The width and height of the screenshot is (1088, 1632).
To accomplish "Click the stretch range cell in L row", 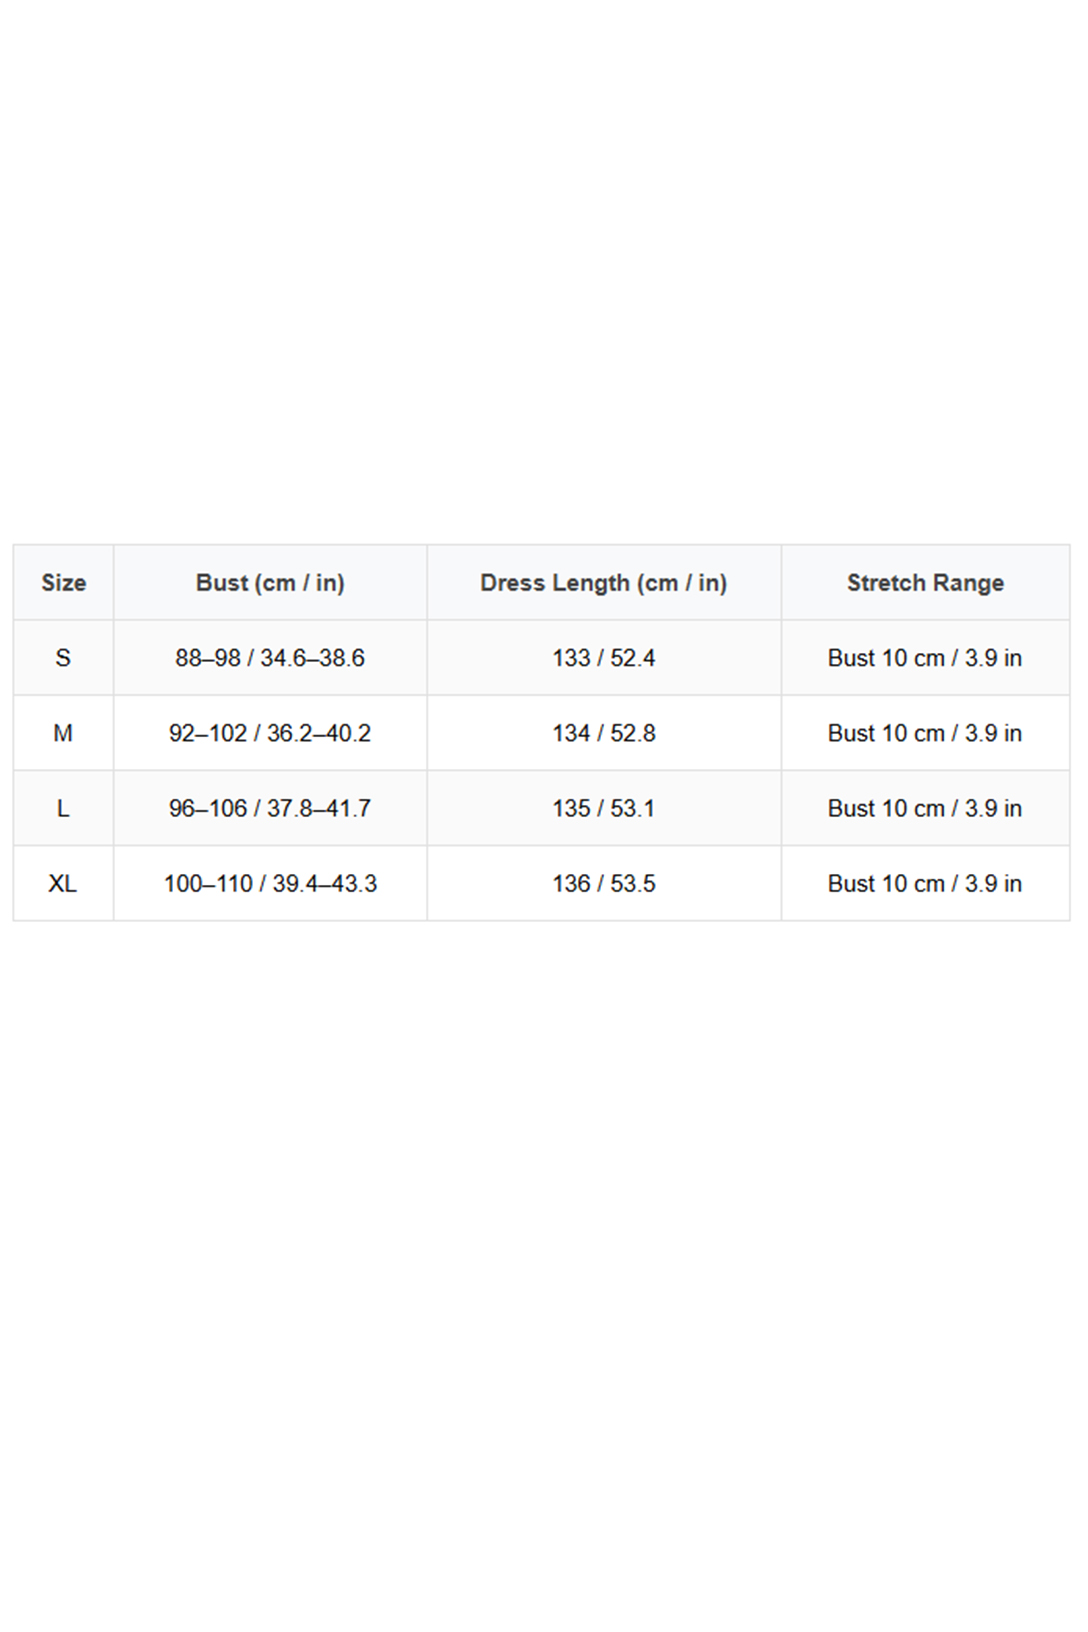I will (925, 808).
